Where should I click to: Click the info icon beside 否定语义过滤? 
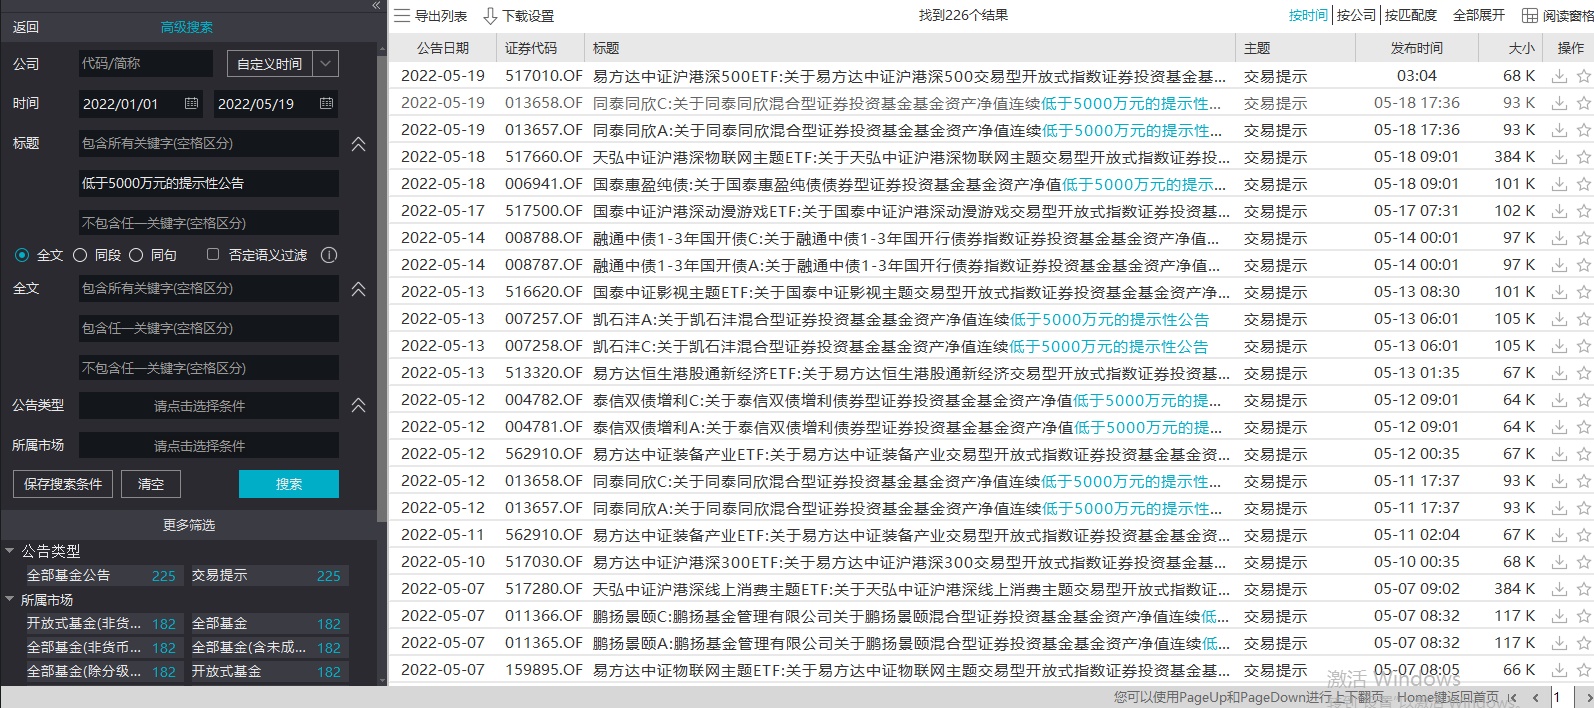pos(329,255)
